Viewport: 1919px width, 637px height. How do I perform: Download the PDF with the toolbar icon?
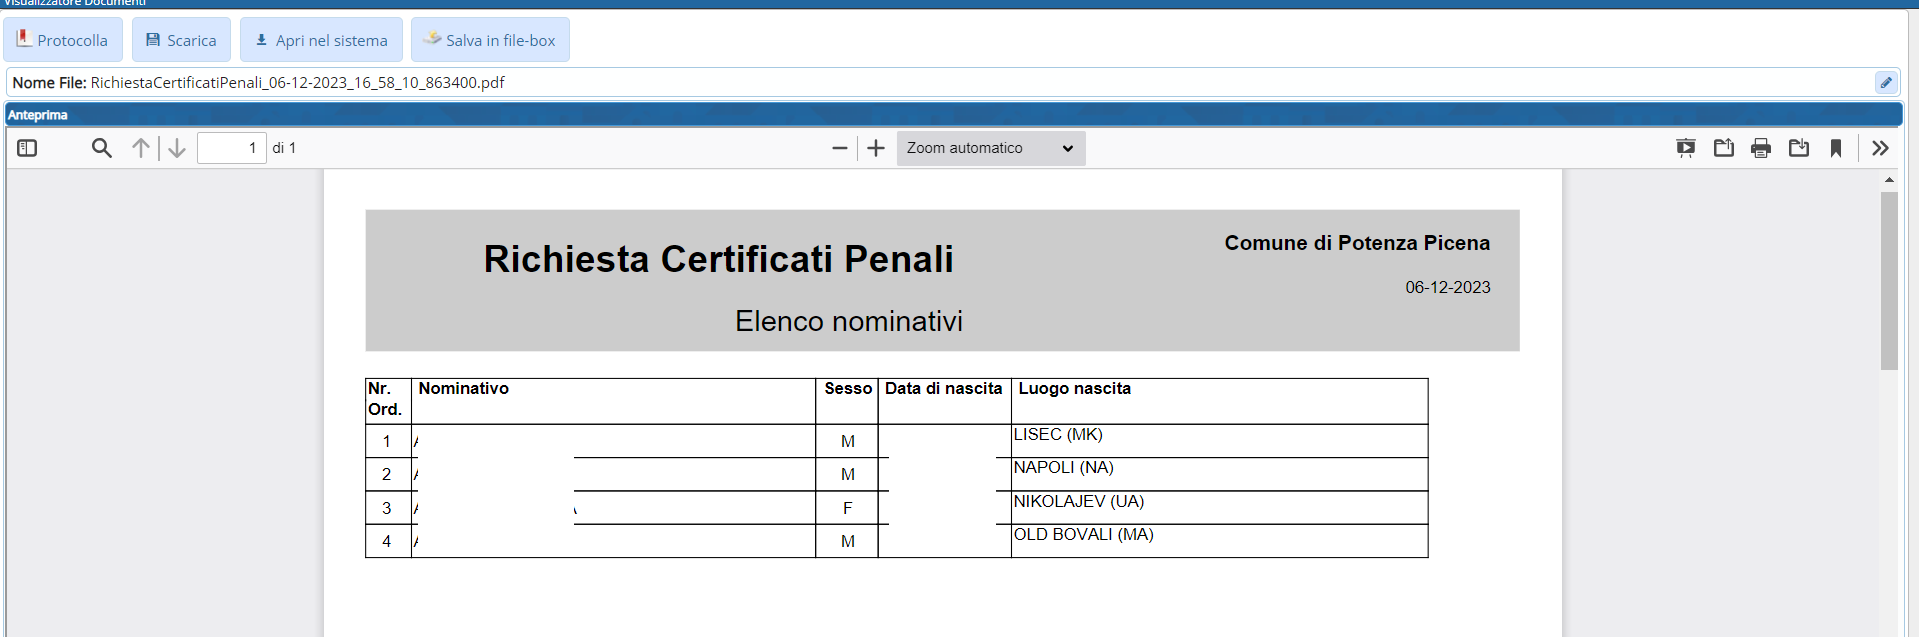(x=1799, y=148)
